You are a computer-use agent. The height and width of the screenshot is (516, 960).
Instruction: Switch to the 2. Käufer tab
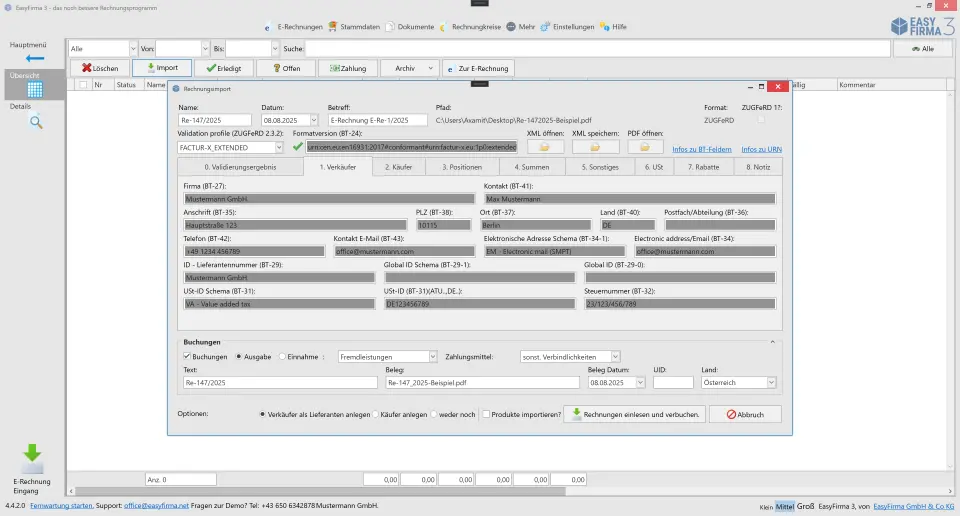click(x=399, y=166)
